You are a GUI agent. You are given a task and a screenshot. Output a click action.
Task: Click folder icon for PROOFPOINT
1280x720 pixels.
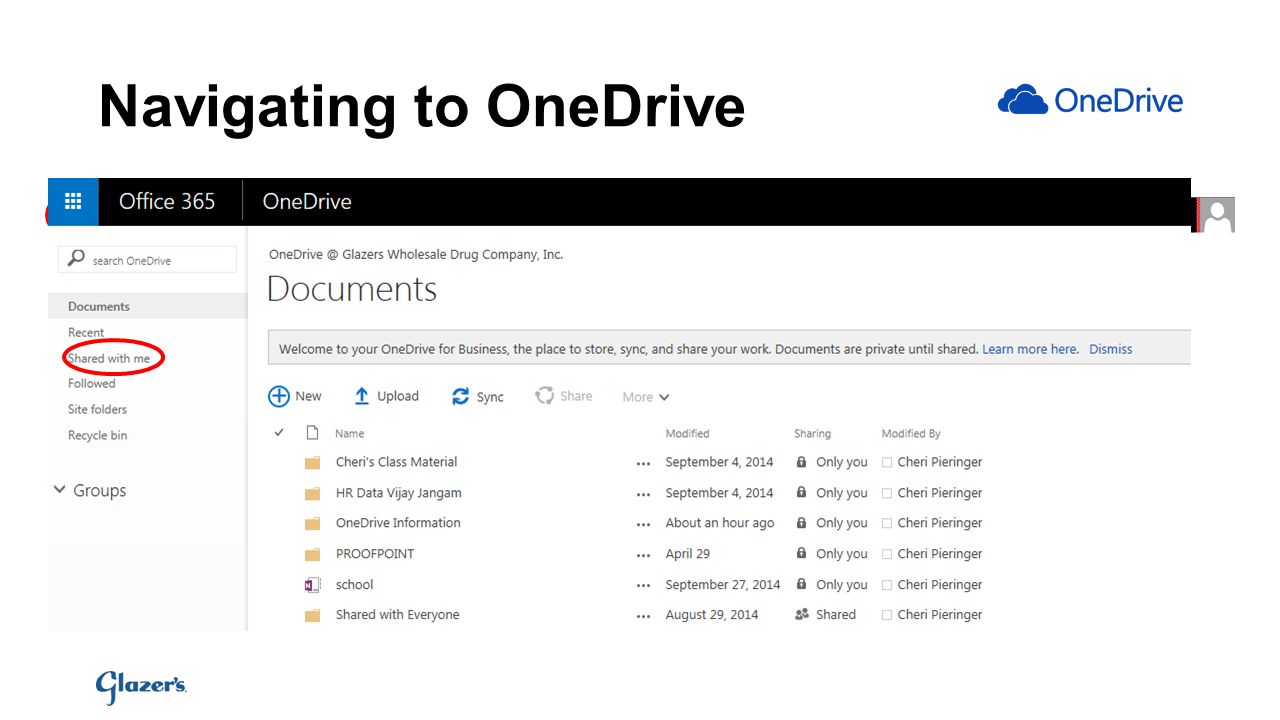coord(313,554)
